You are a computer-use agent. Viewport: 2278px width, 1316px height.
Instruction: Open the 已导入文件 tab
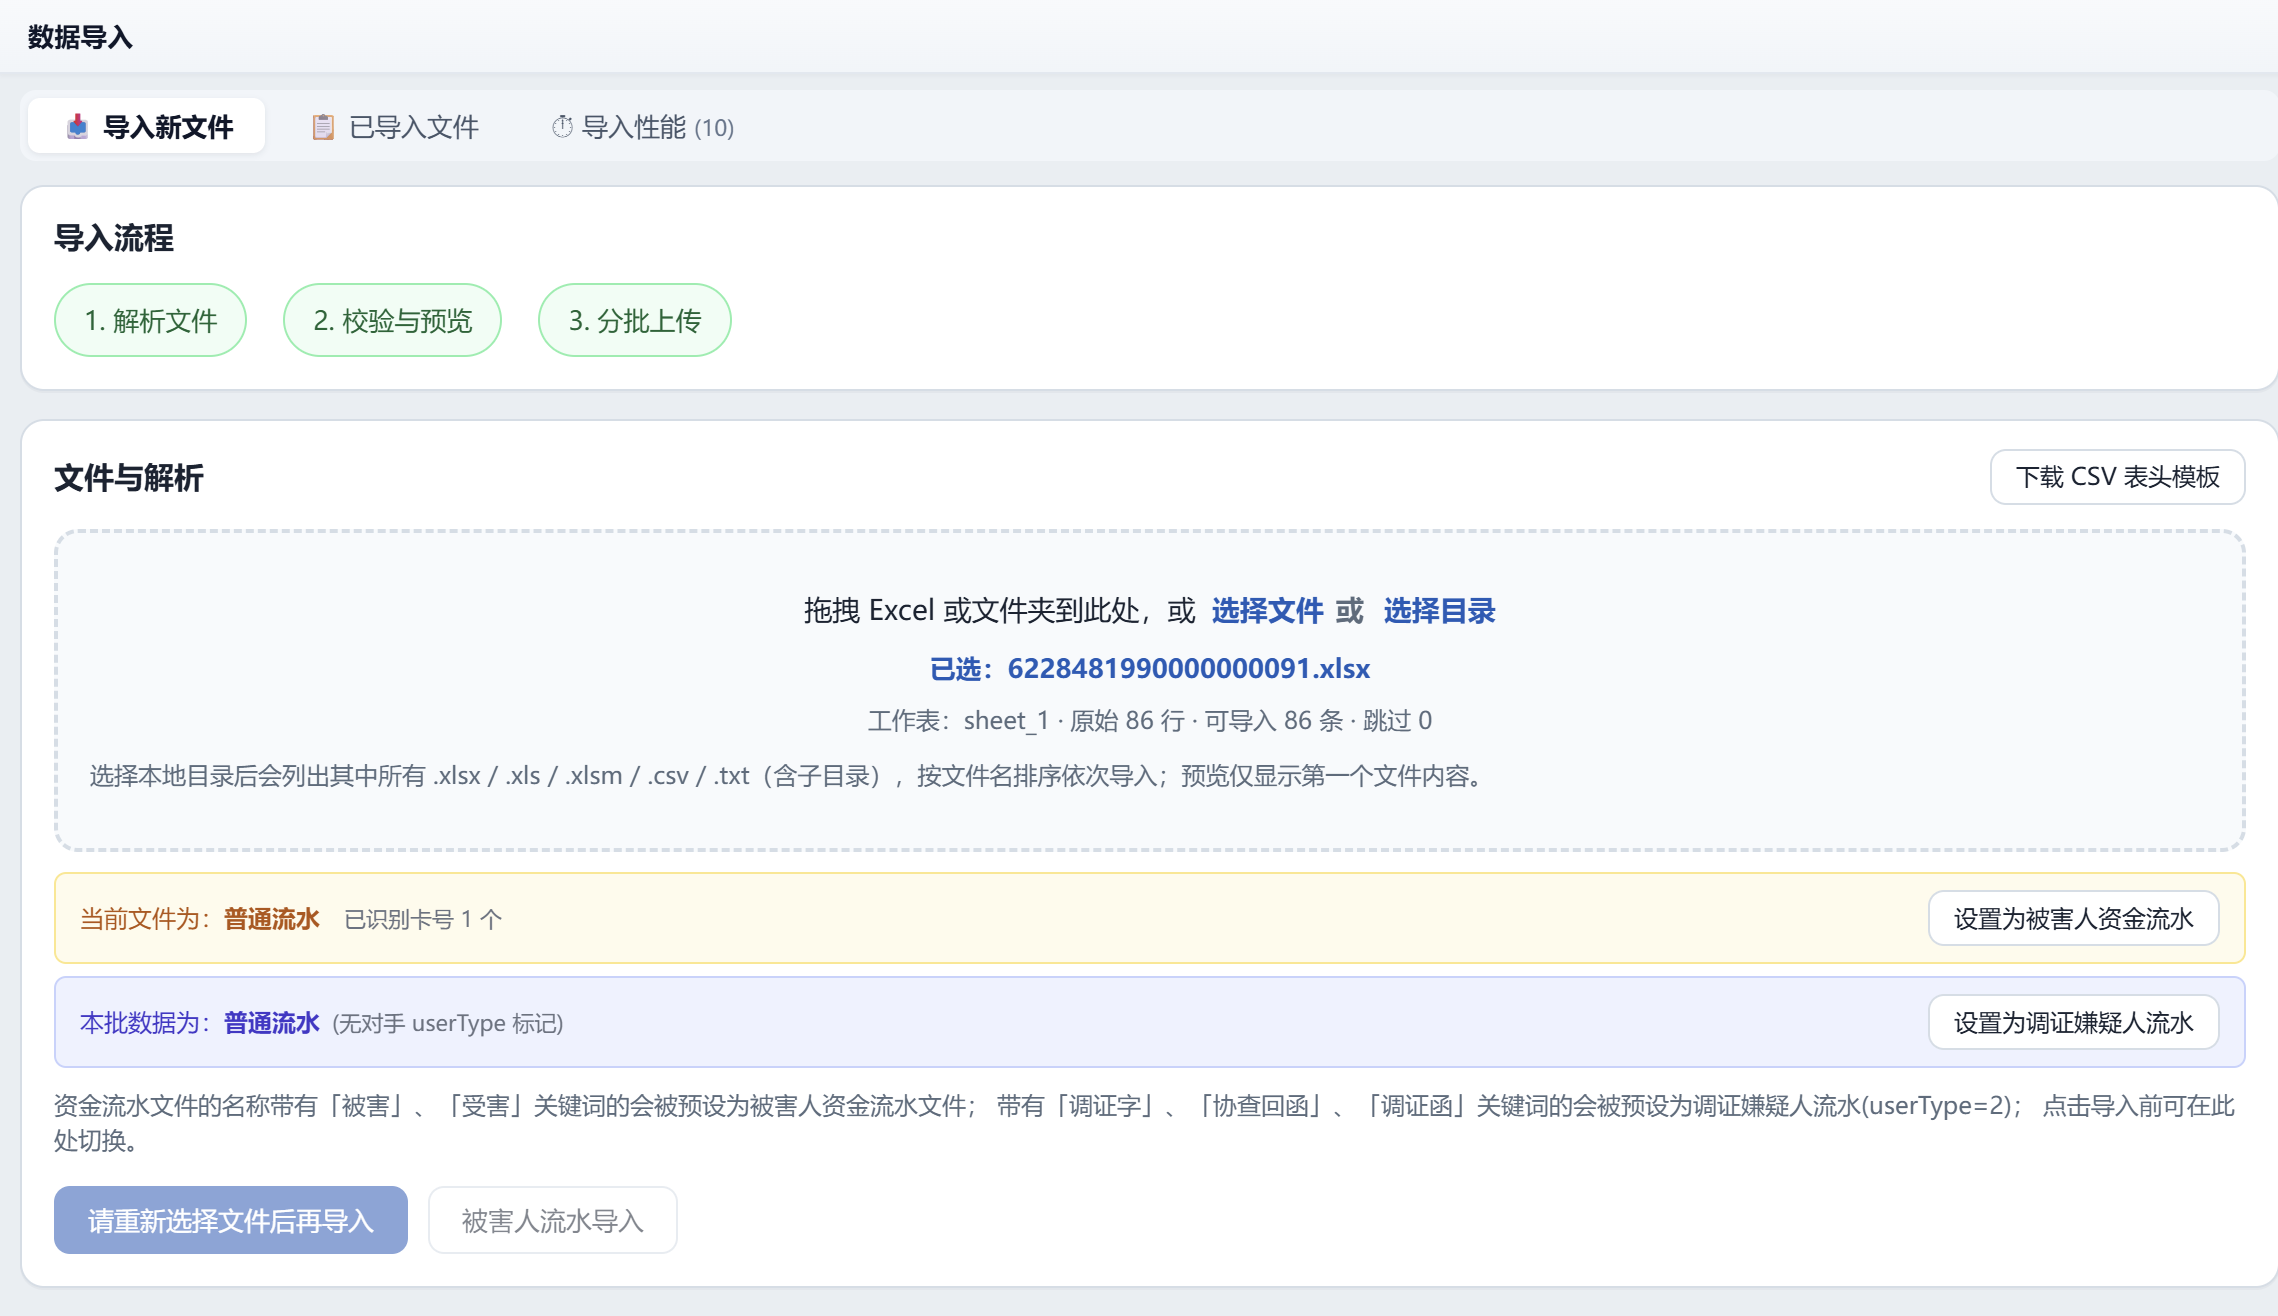click(395, 127)
